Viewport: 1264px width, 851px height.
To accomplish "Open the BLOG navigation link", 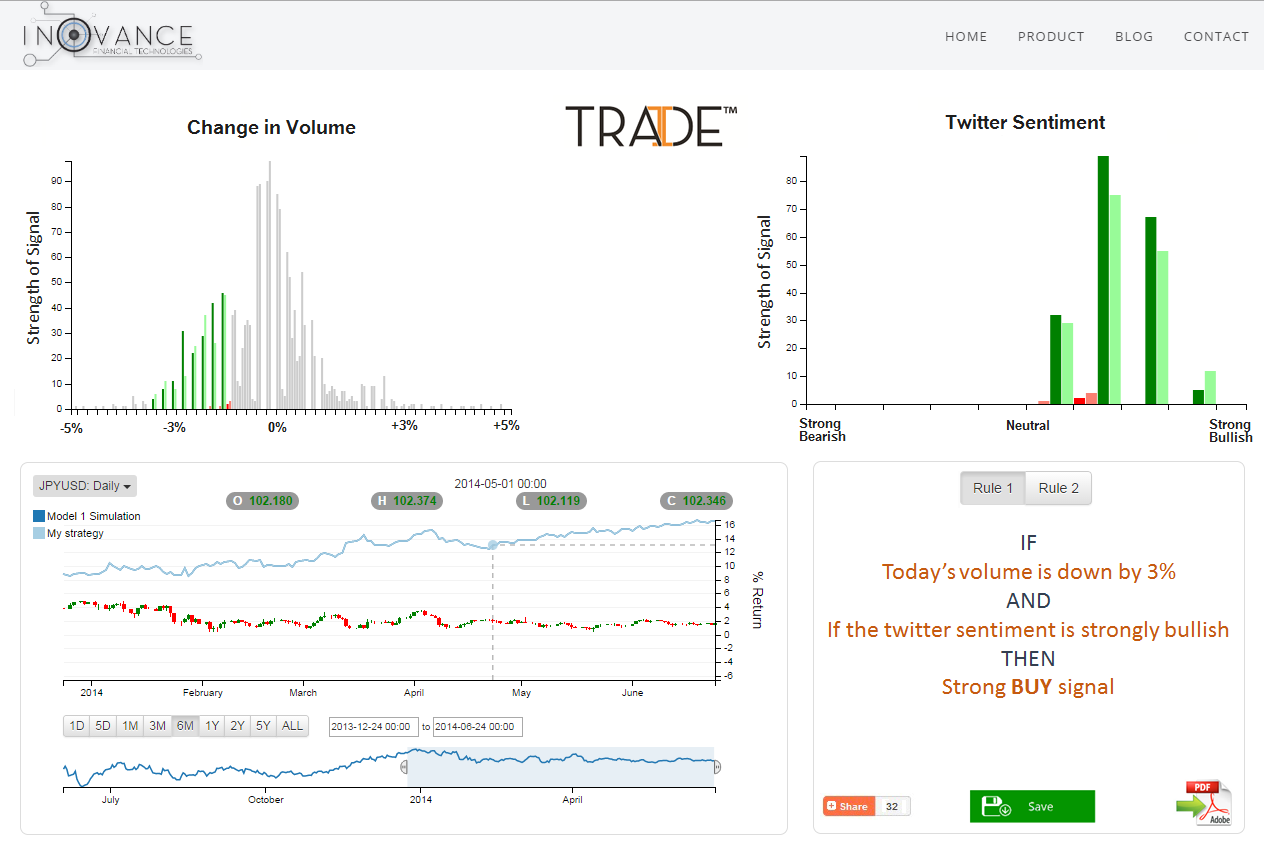I will coord(1134,36).
